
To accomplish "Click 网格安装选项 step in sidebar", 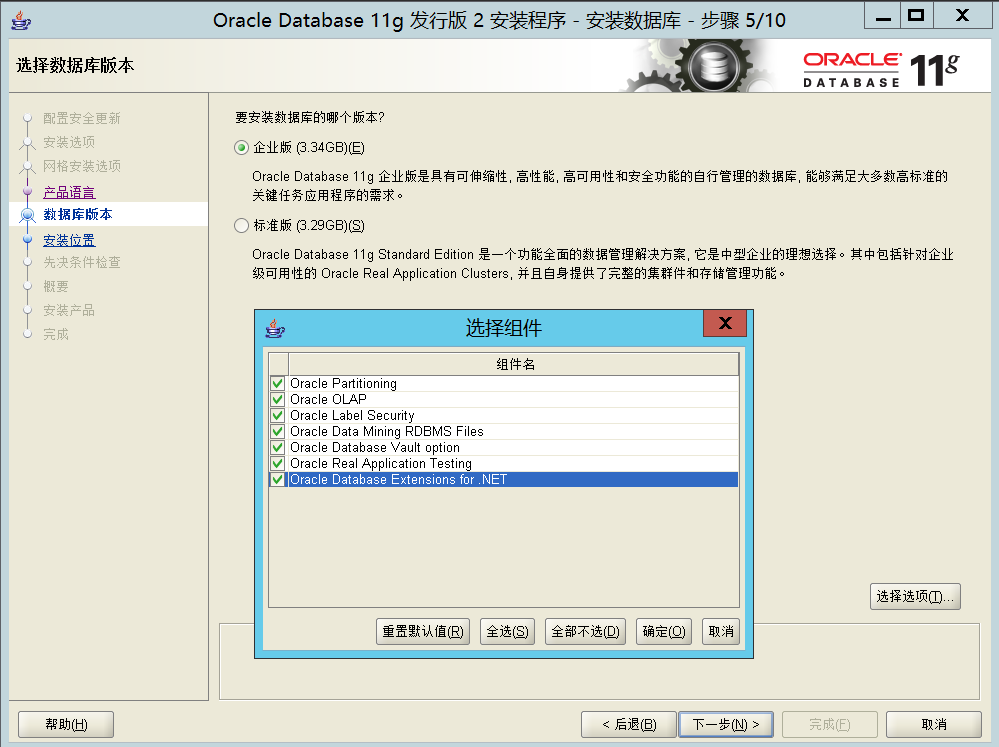I will [82, 166].
